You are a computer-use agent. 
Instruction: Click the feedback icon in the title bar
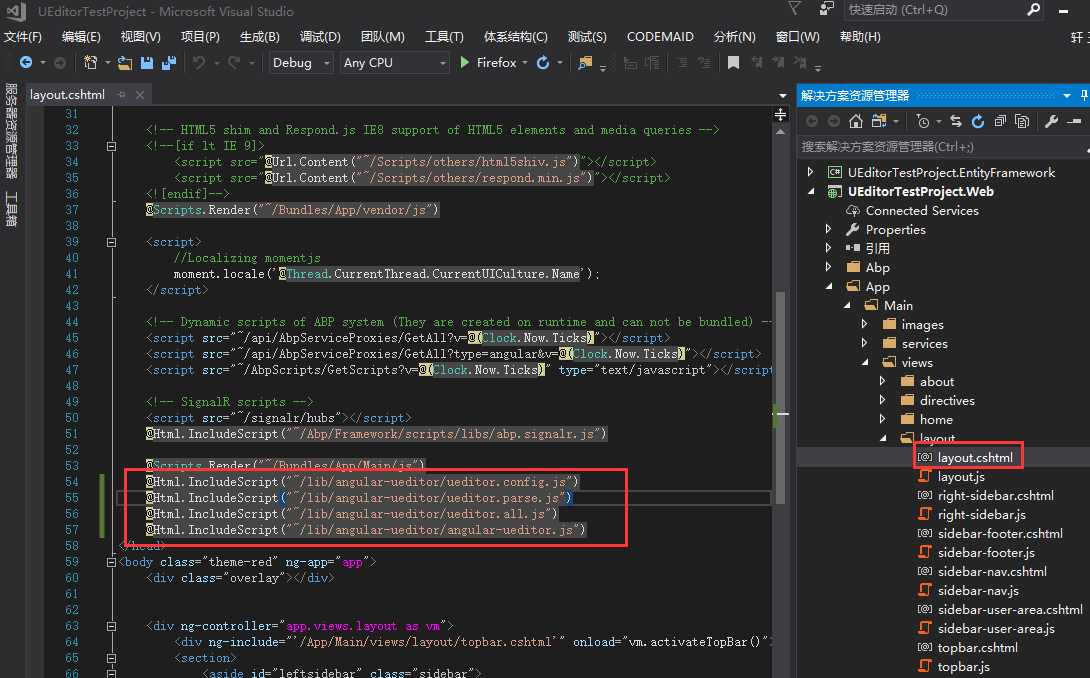tap(827, 8)
